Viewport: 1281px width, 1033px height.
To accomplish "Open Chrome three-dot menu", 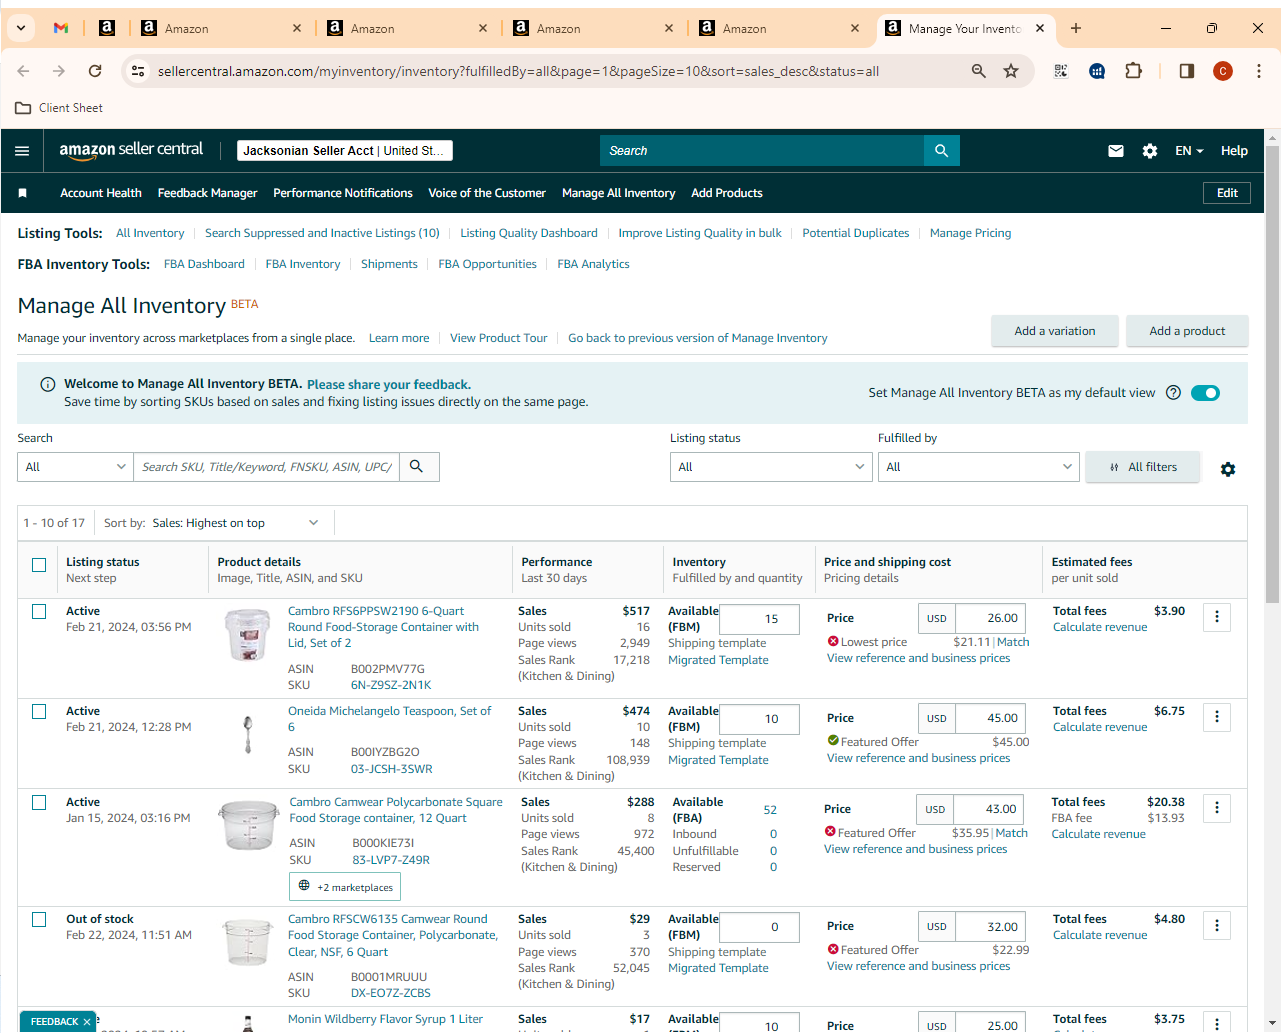I will [x=1259, y=71].
